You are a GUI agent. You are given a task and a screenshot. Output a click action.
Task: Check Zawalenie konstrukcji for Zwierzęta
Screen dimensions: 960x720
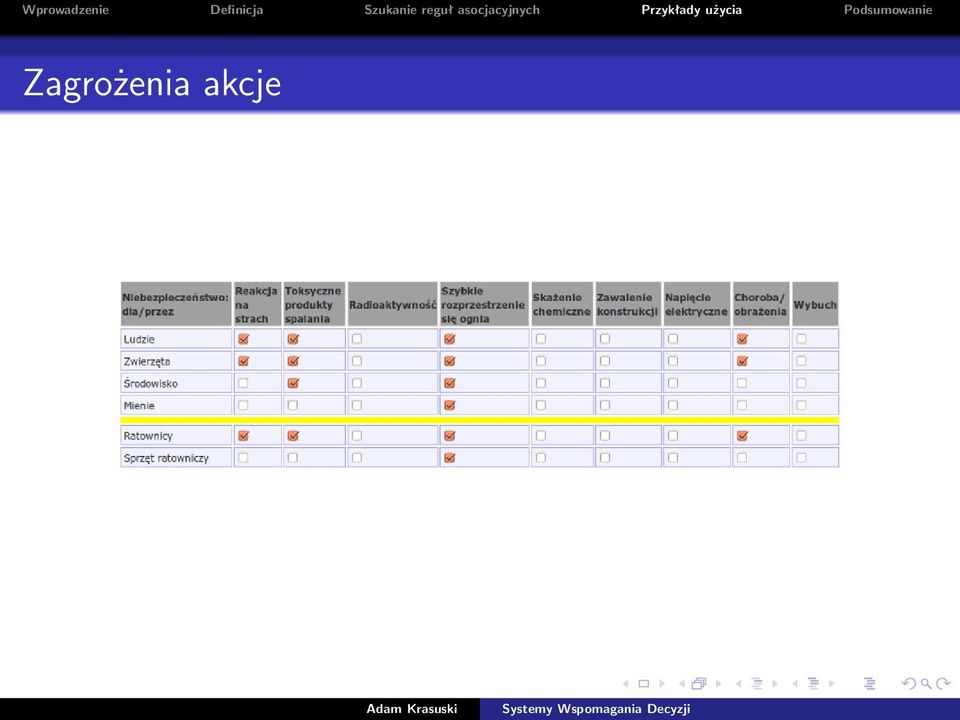point(605,361)
